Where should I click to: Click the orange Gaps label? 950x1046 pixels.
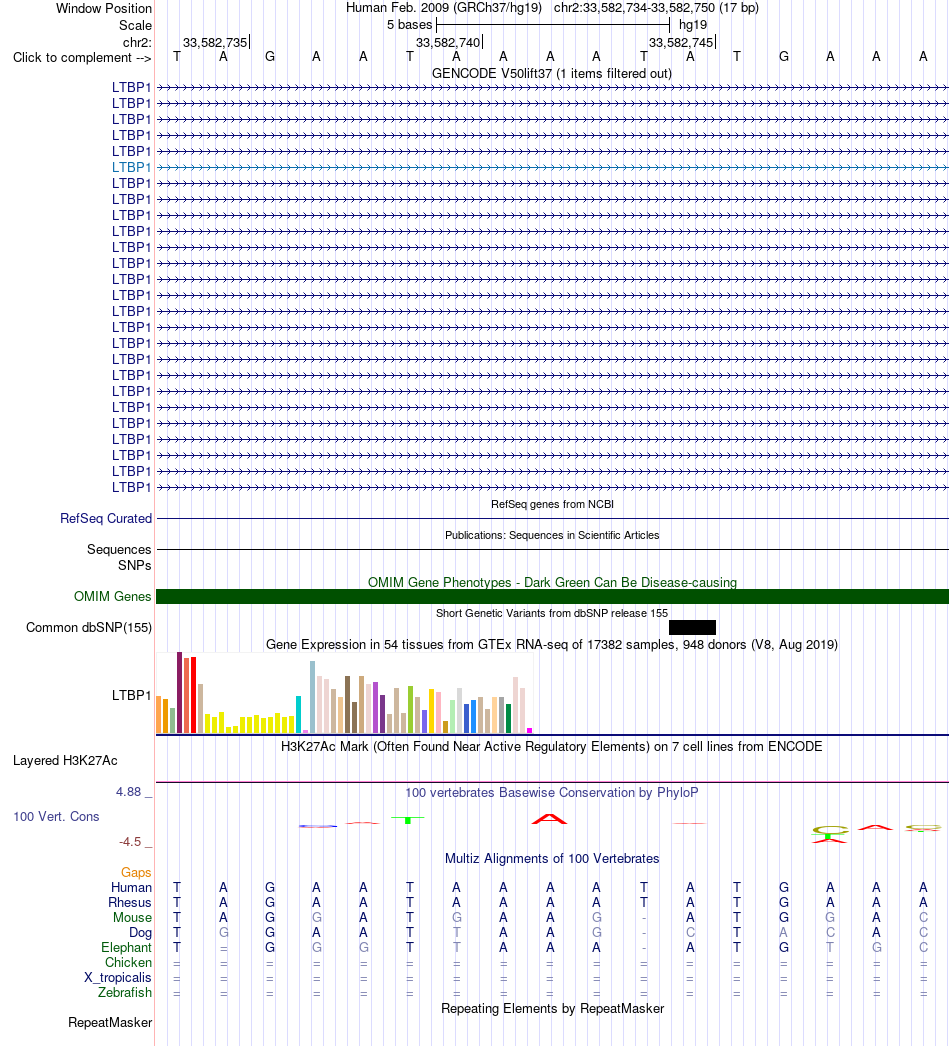click(136, 873)
